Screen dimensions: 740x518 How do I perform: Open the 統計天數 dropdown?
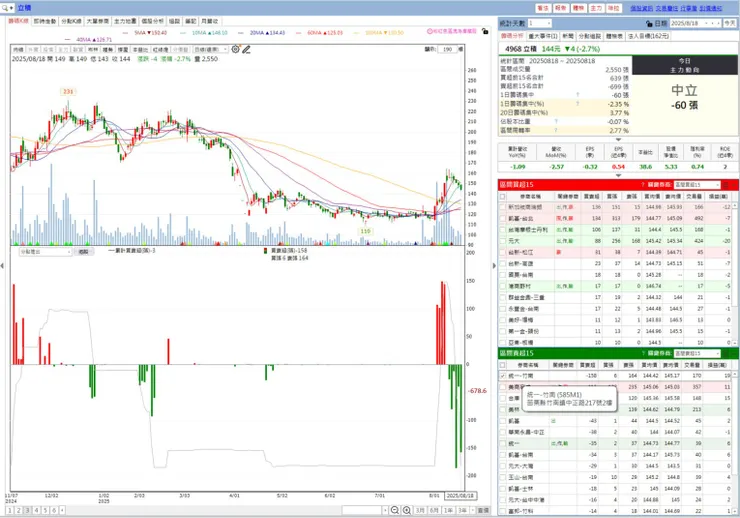[x=539, y=23]
